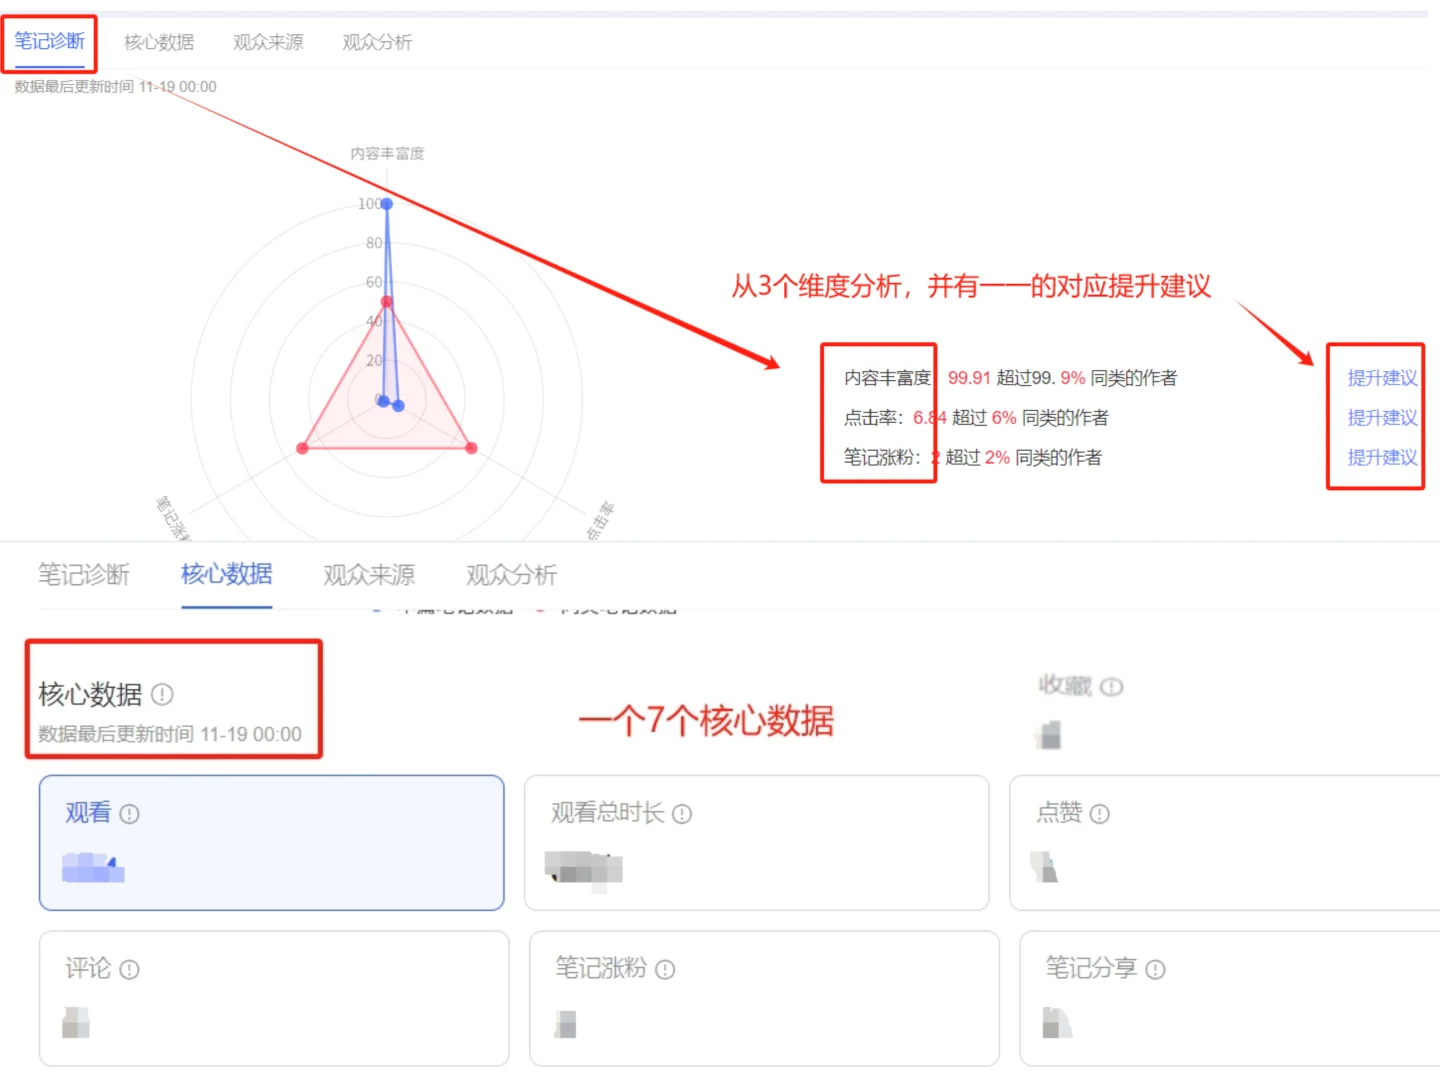The height and width of the screenshot is (1080, 1440).
Task: Click 内容丰富度 score 99.91 text
Action: click(969, 378)
